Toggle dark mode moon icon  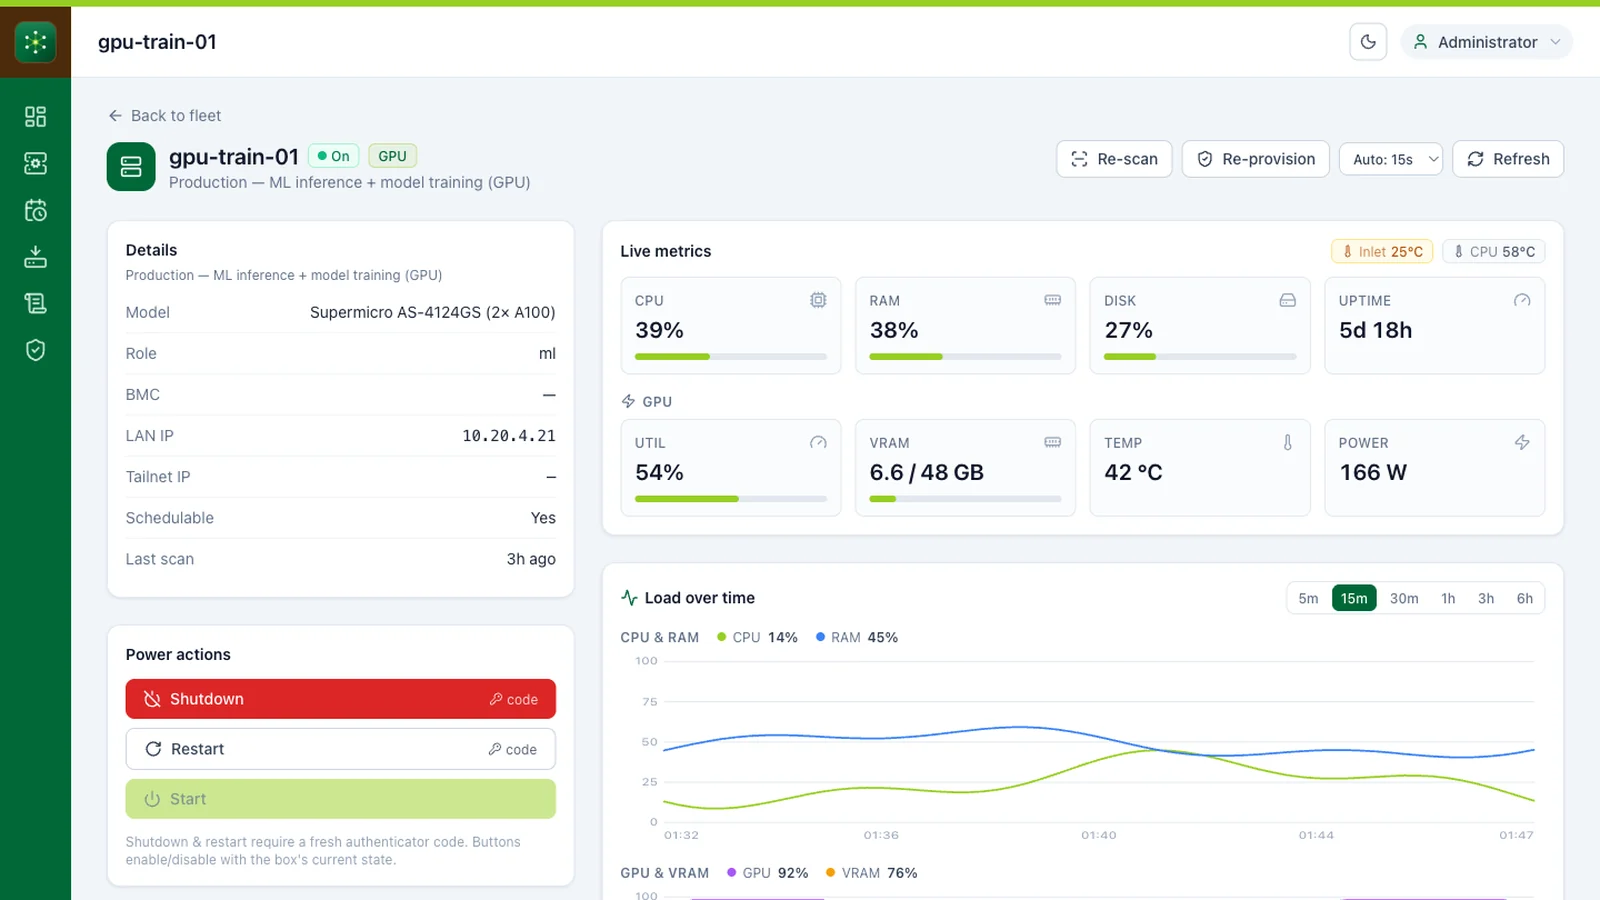[x=1368, y=42]
